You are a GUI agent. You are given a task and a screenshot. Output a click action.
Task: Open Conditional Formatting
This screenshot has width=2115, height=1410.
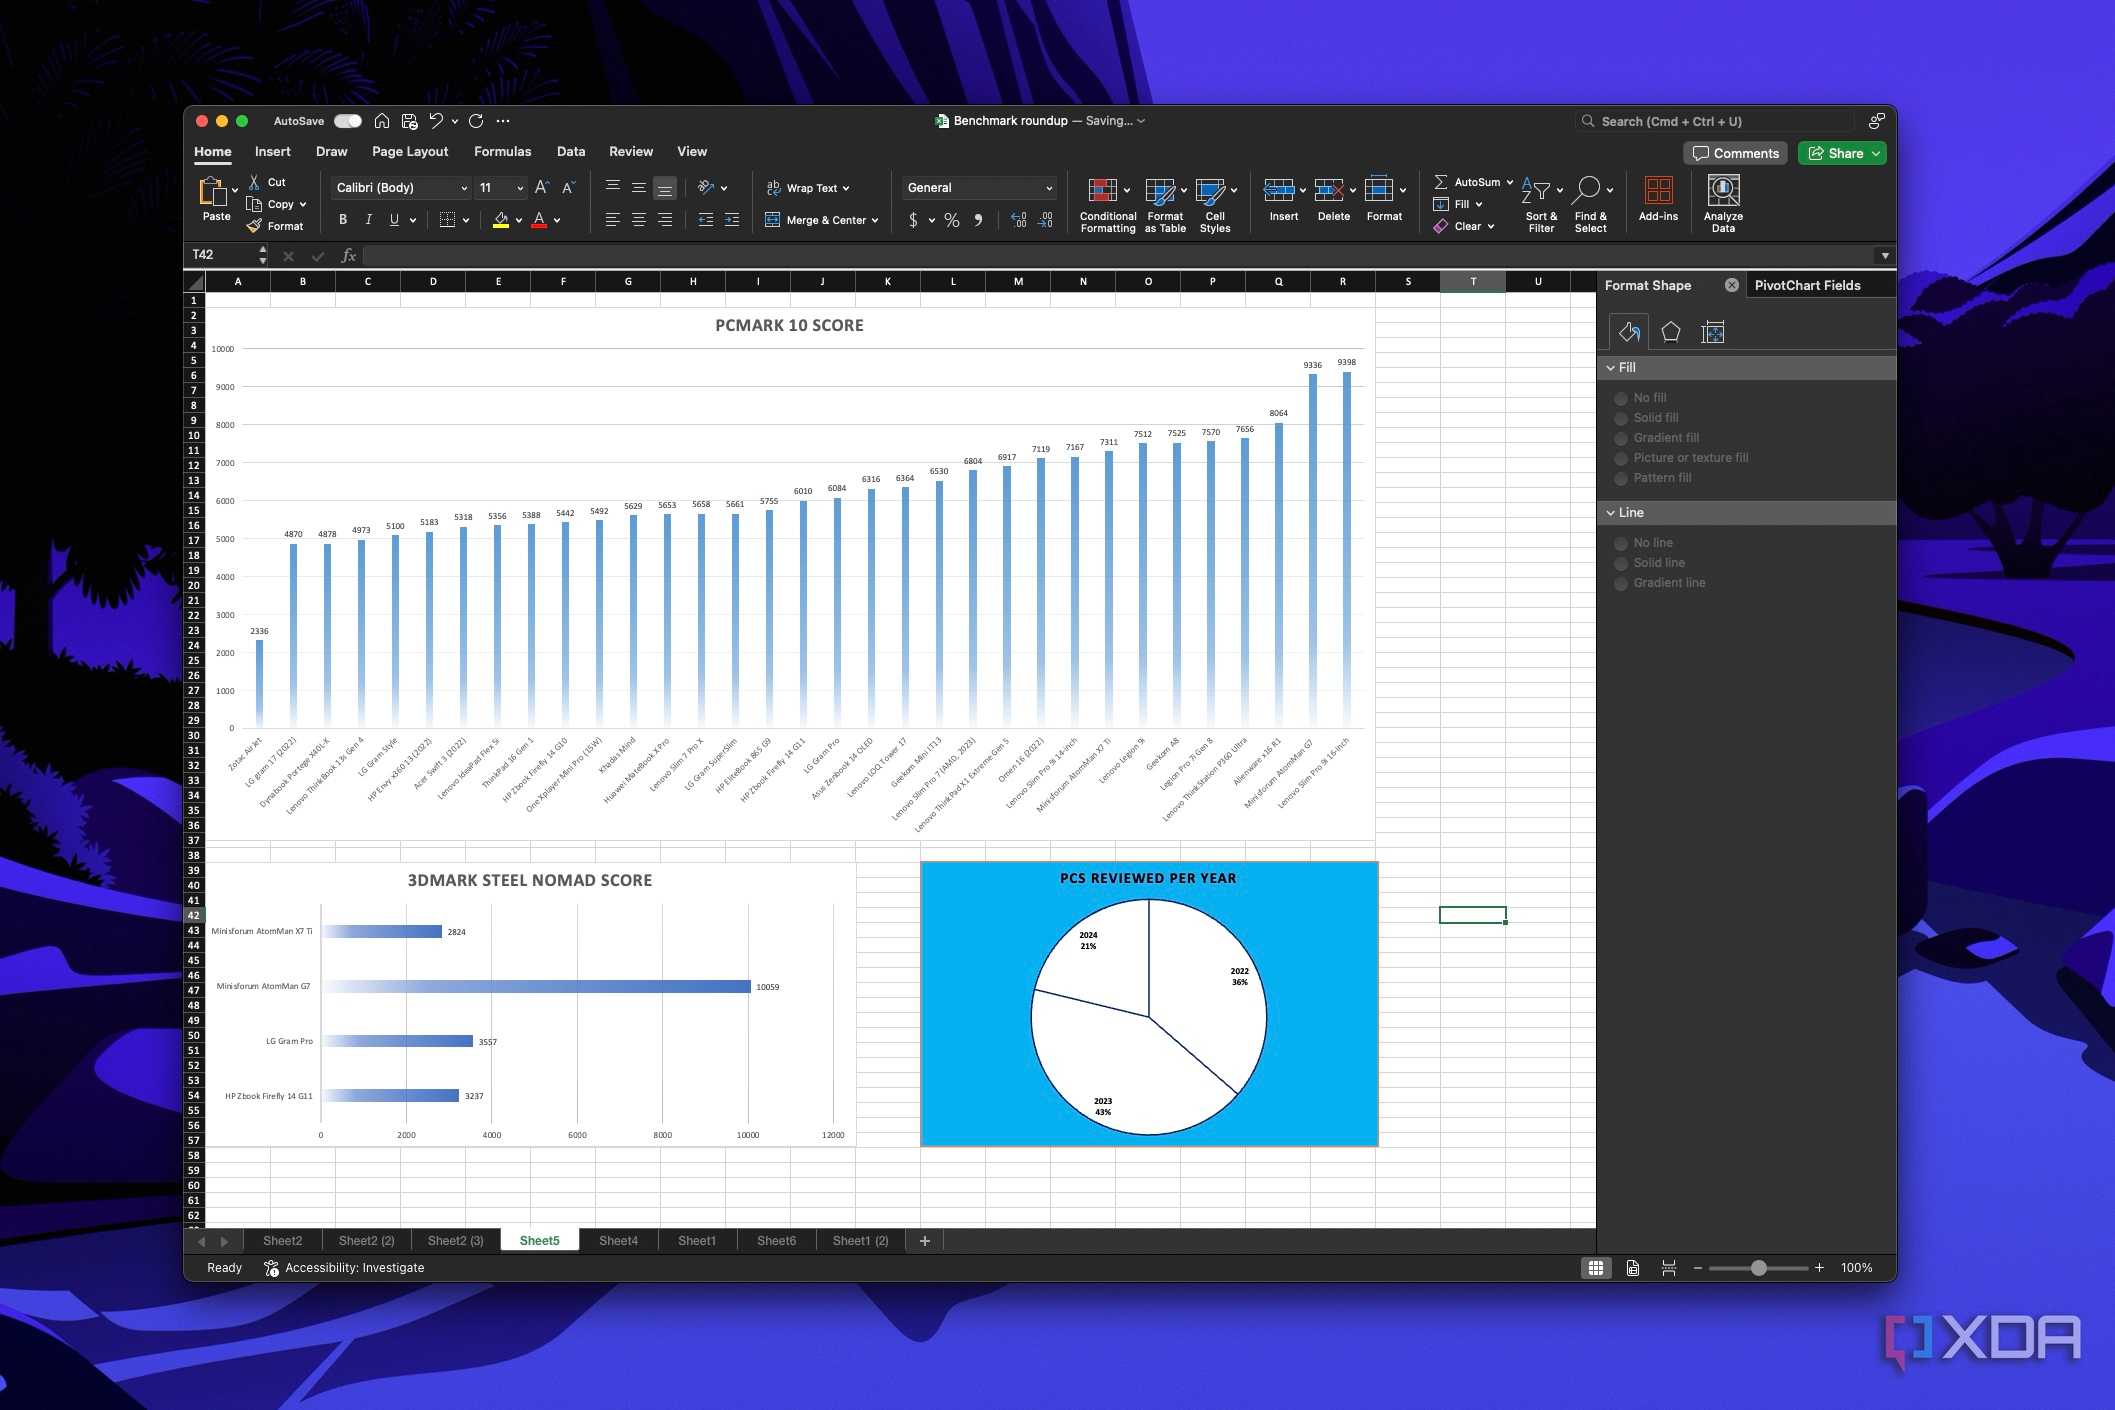tap(1108, 206)
